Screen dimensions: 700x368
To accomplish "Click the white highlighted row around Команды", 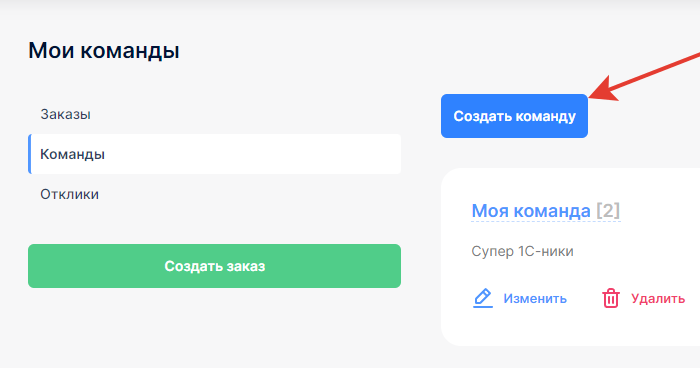I will click(214, 154).
